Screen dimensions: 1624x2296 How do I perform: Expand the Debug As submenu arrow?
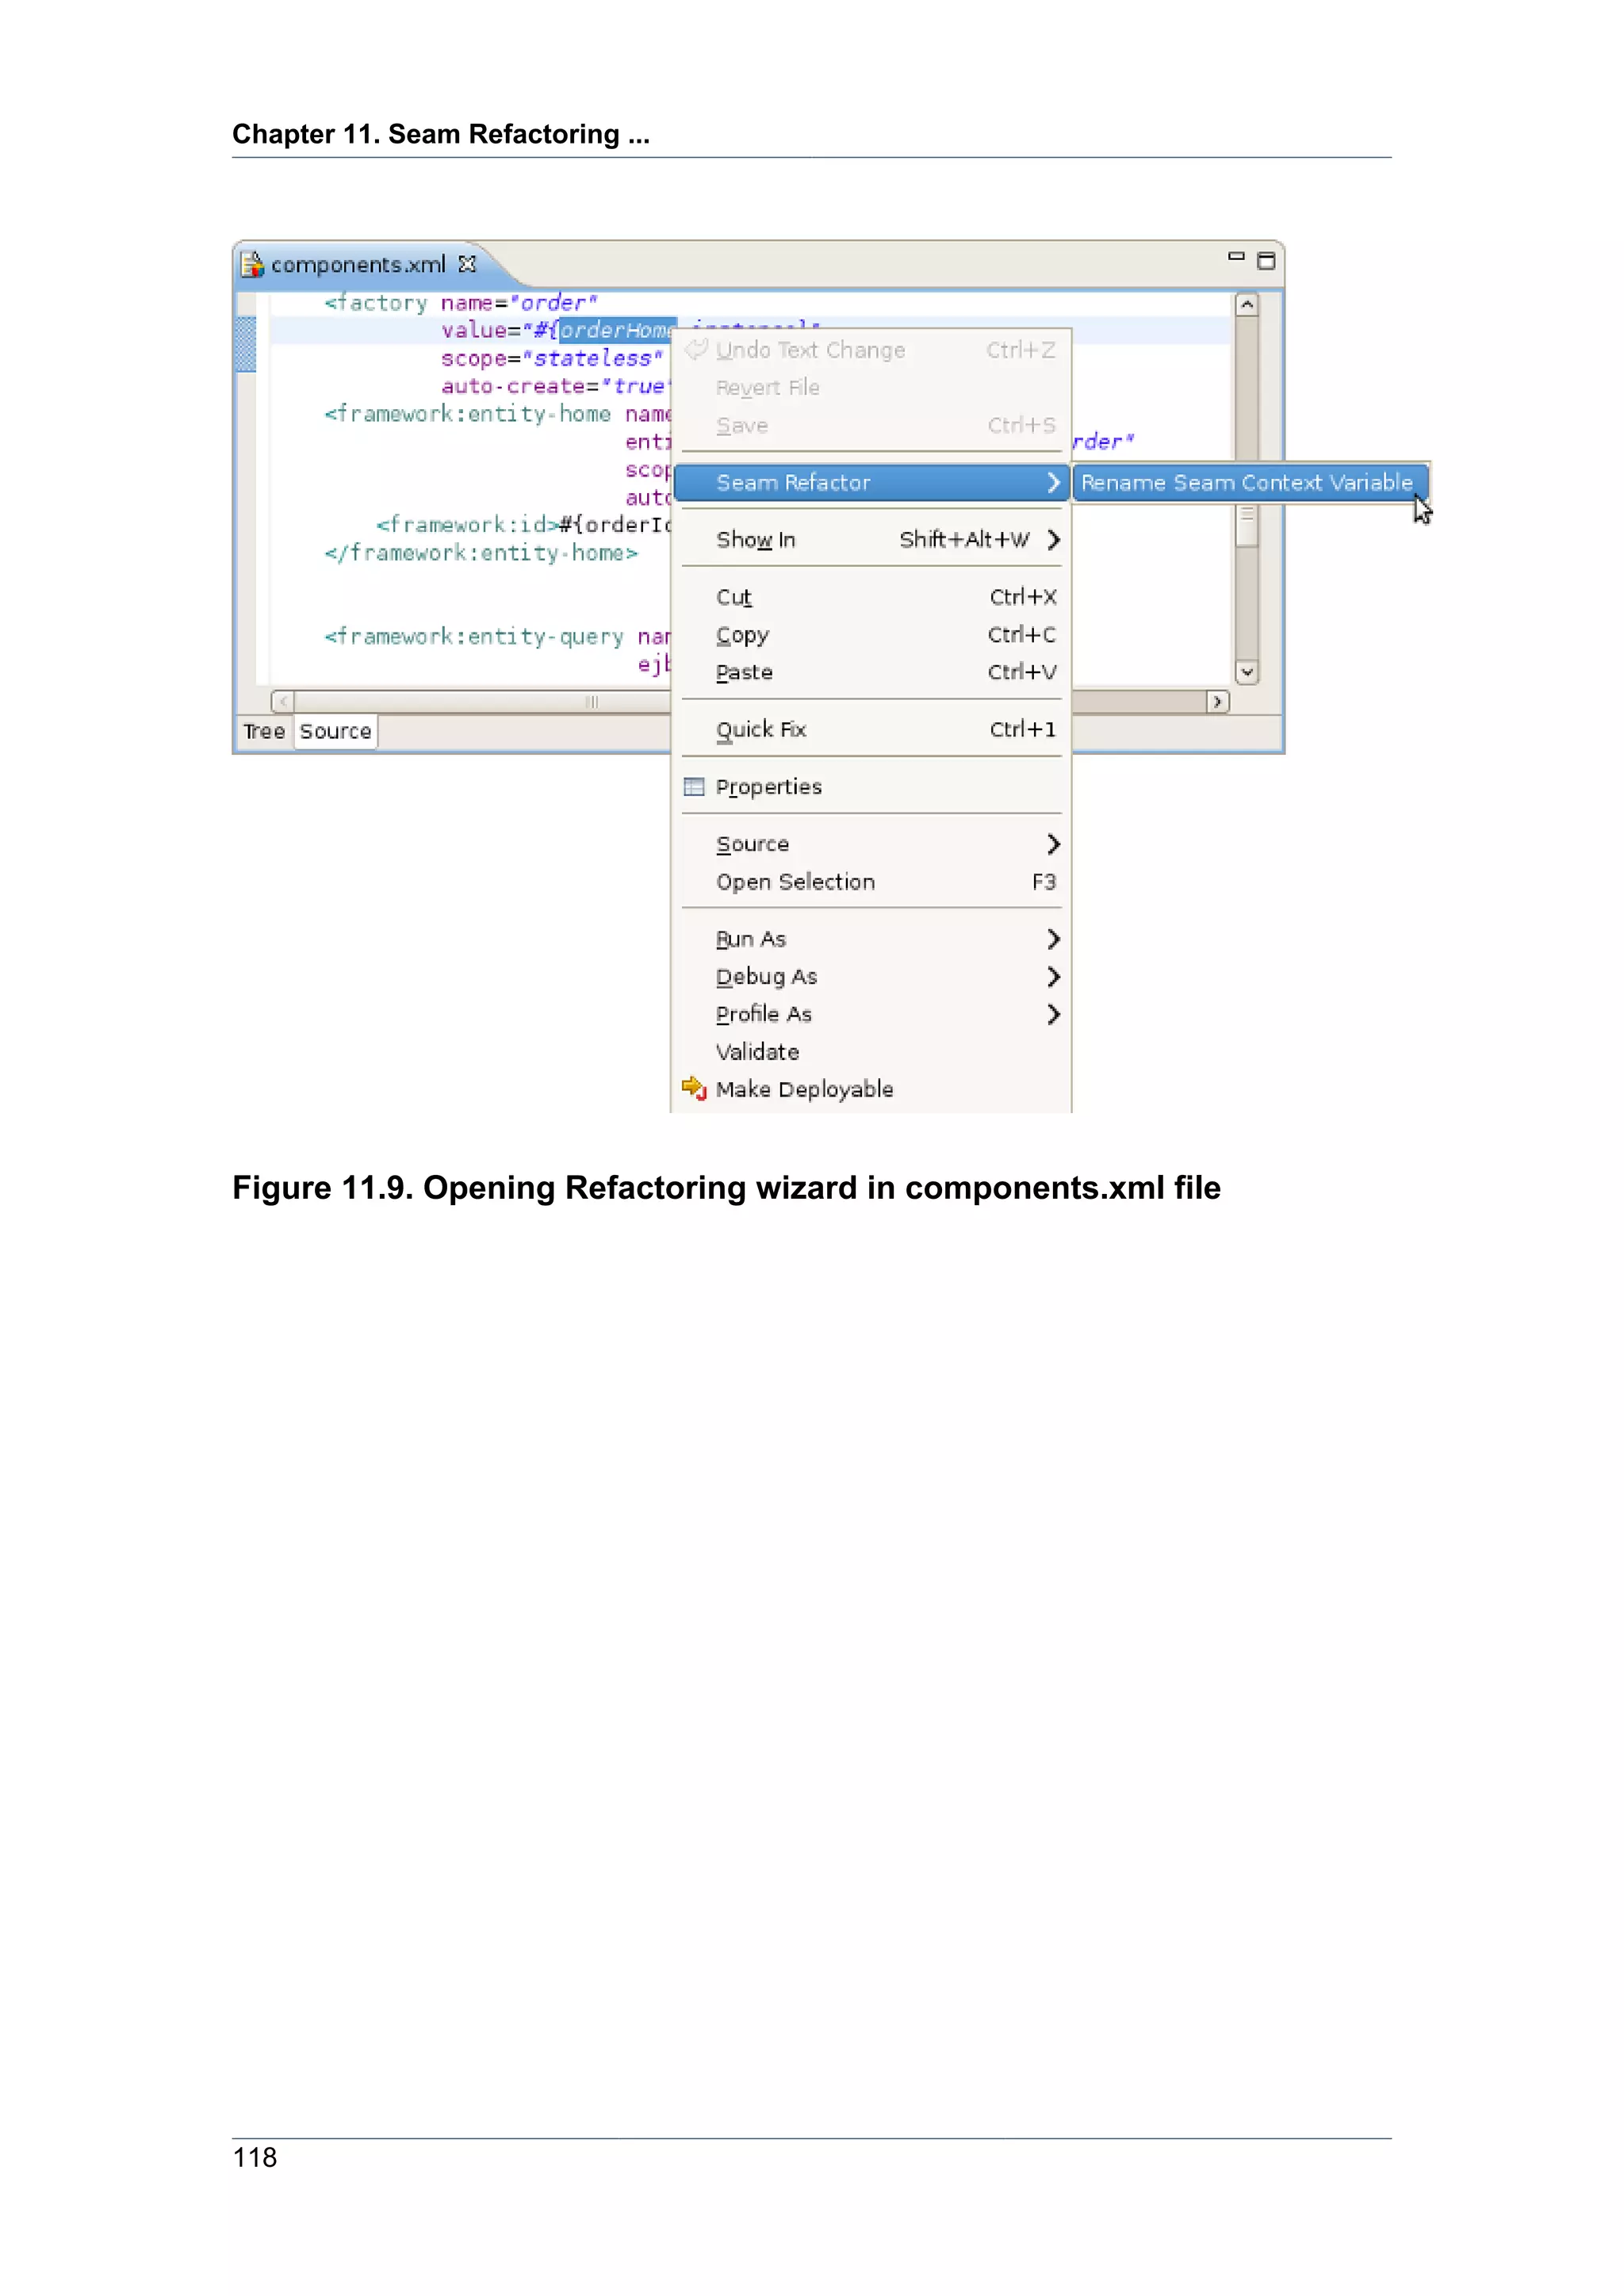pos(1053,977)
